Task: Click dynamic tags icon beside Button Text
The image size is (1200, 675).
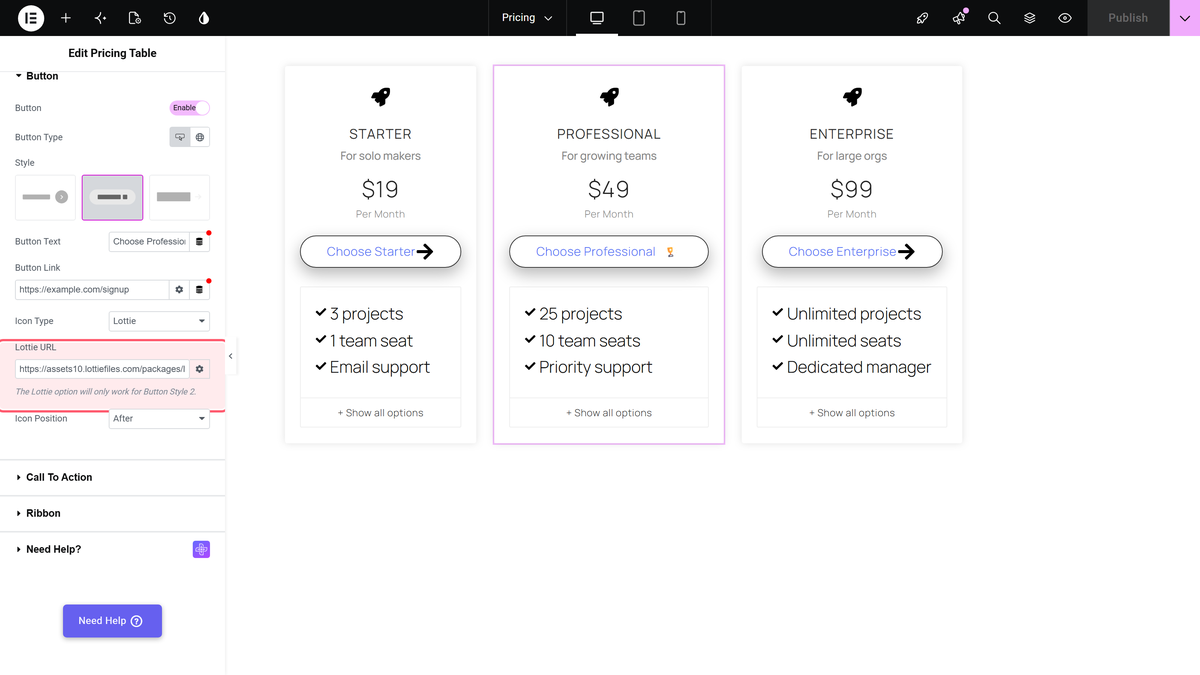Action: [x=199, y=241]
